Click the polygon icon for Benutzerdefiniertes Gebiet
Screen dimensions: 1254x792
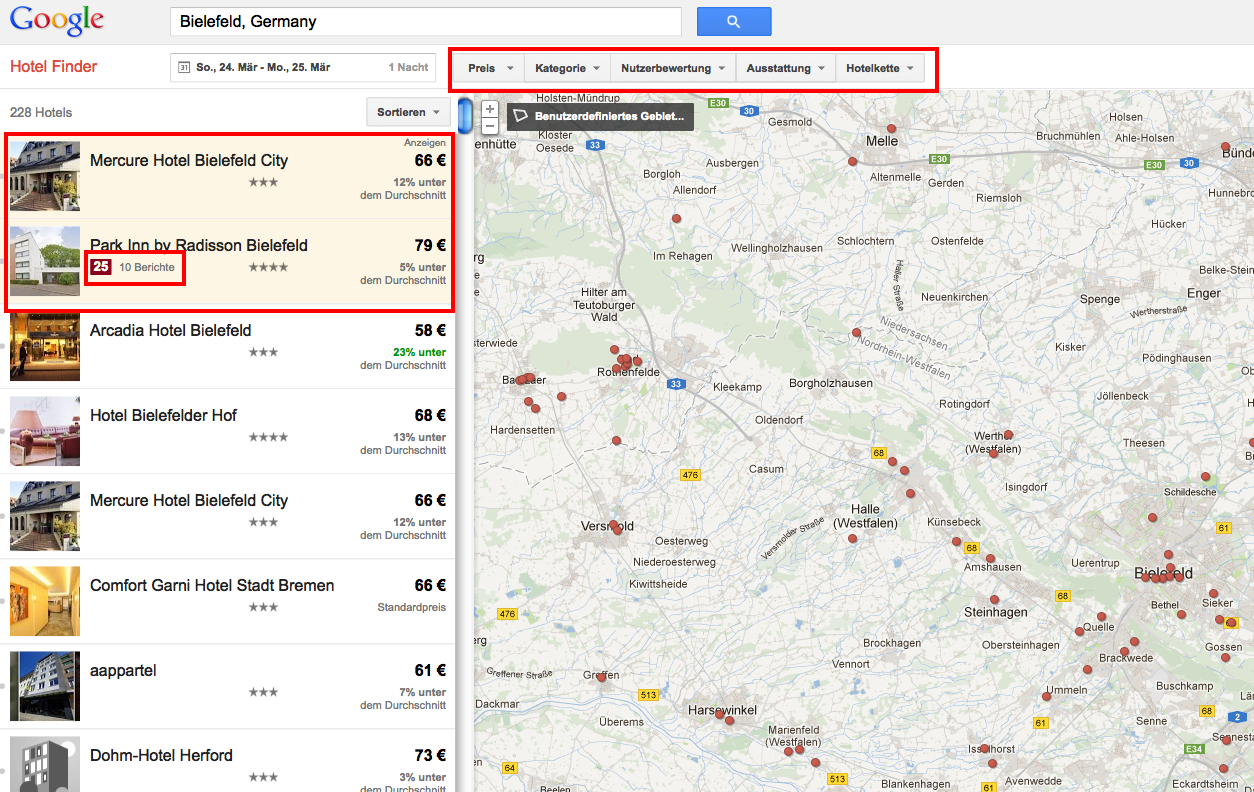[x=520, y=116]
